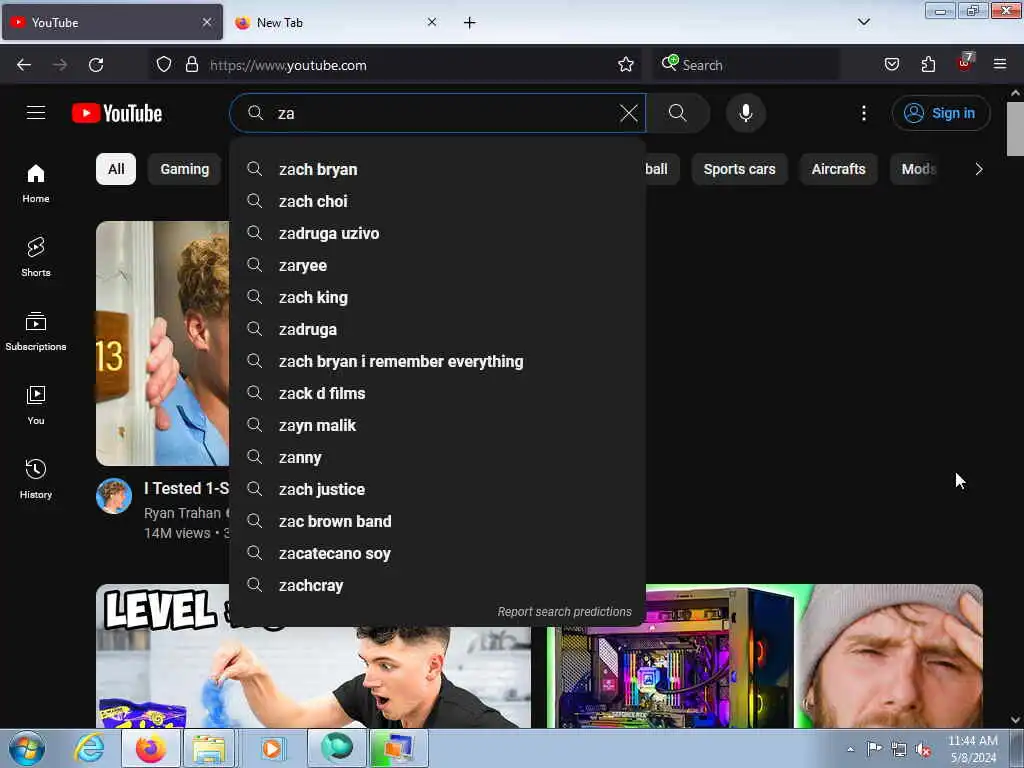Select the Aircrafts filter chip
The width and height of the screenshot is (1024, 768).
[x=838, y=169]
